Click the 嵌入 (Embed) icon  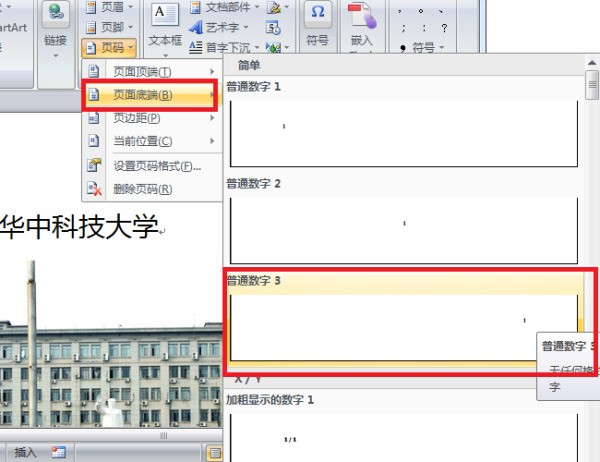tap(361, 25)
